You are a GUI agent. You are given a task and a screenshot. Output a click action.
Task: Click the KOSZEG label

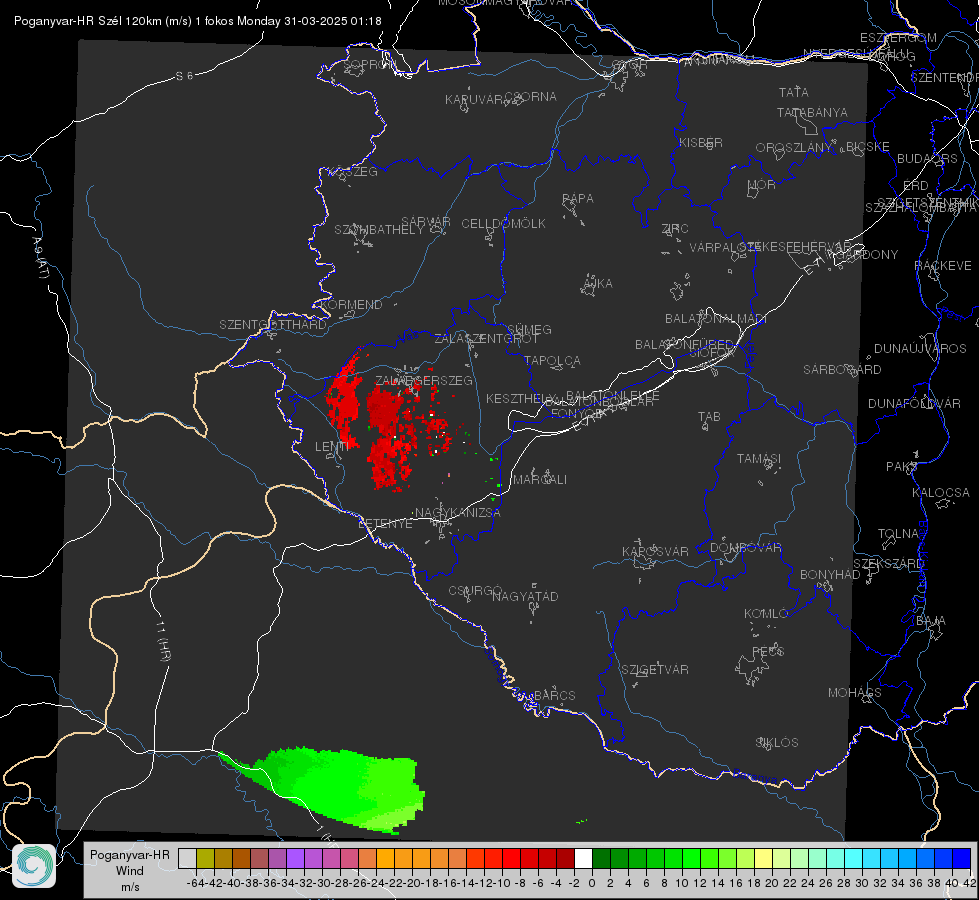353,172
